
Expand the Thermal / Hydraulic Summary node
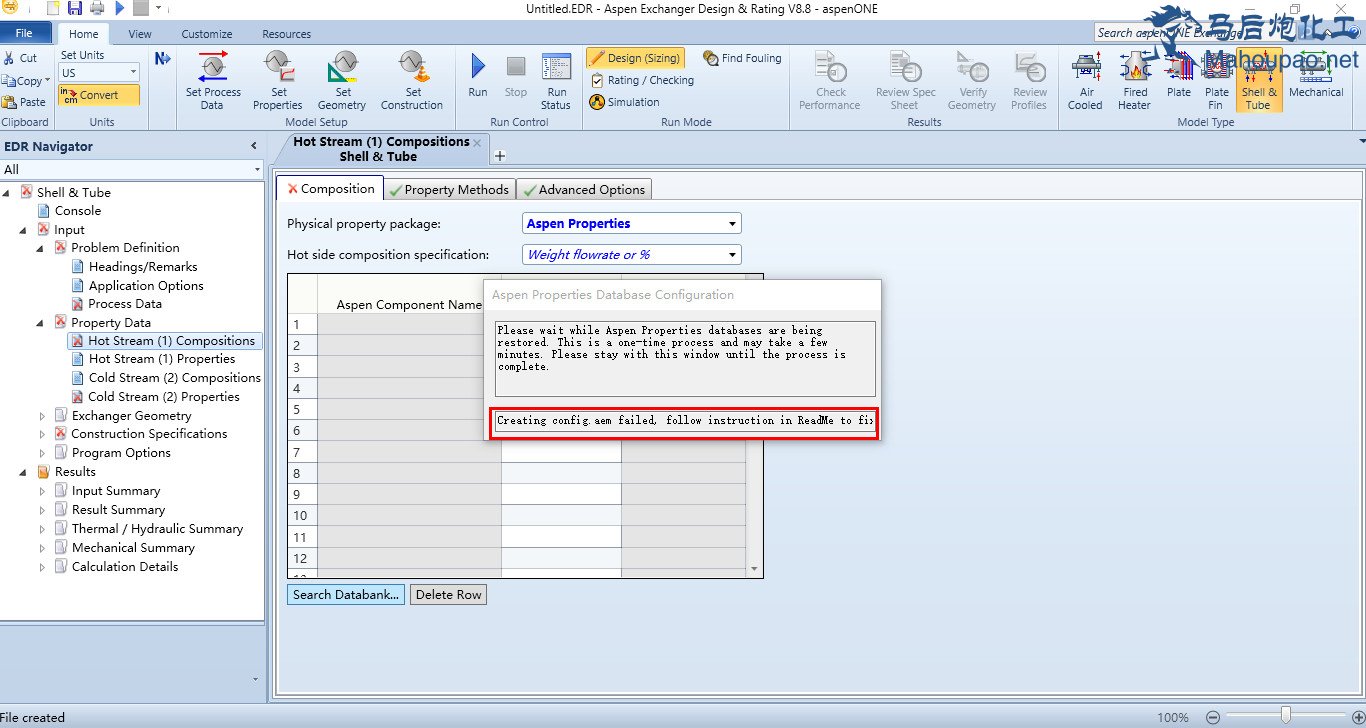tap(42, 529)
